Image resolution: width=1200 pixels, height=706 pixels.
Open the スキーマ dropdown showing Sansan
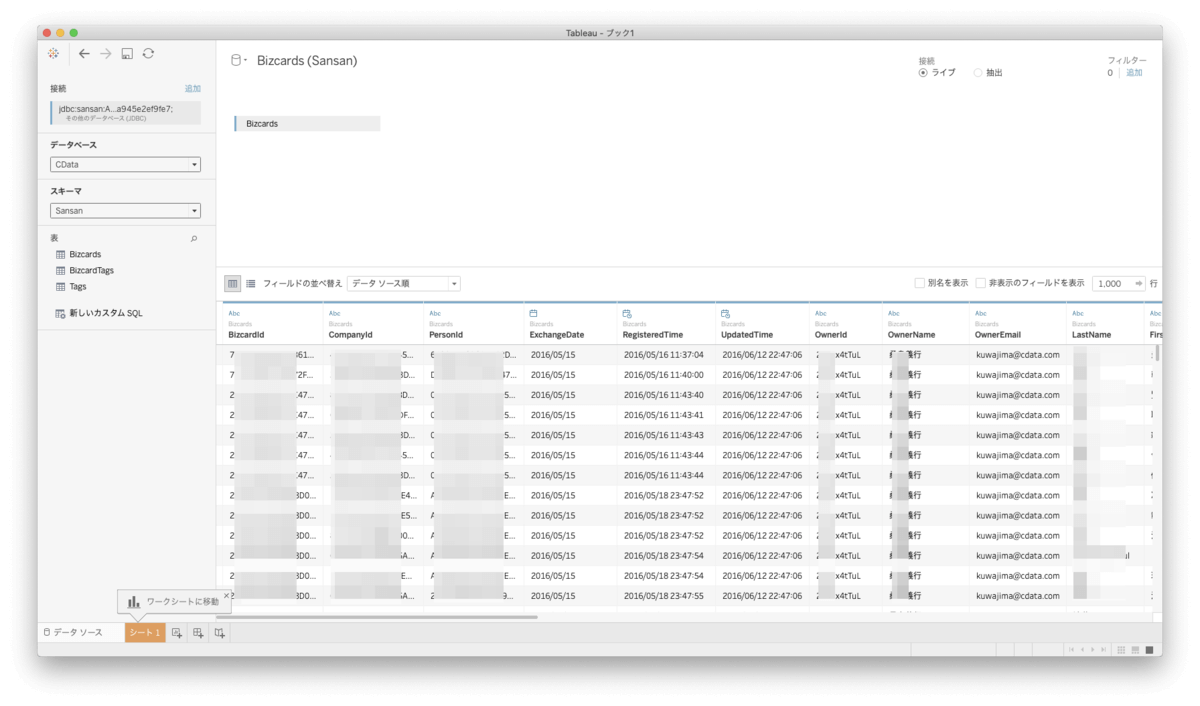click(125, 211)
